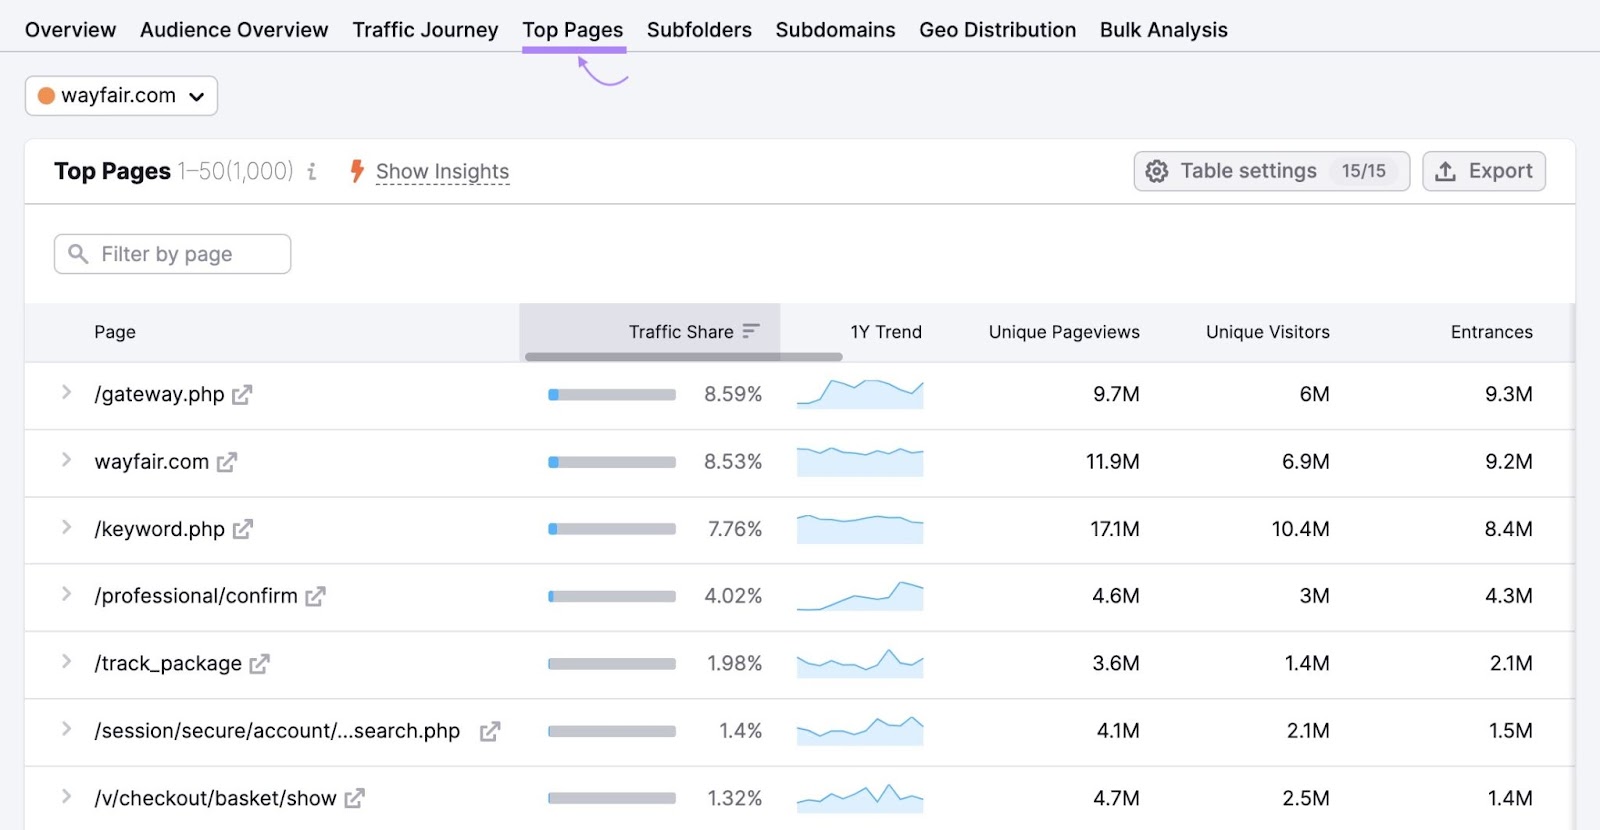Click the Filter by page input
The height and width of the screenshot is (830, 1600).
tap(172, 254)
